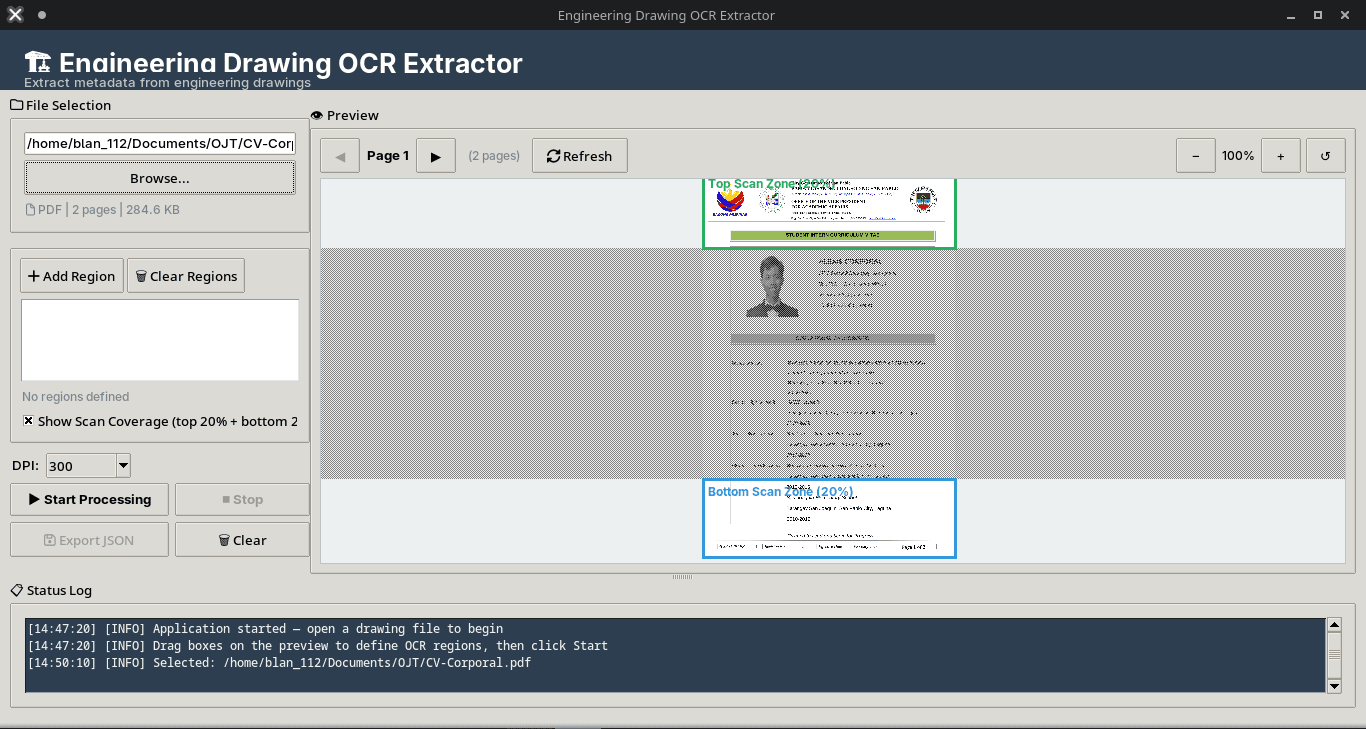The image size is (1366, 729).
Task: Click the File Selection folder icon
Action: click(17, 105)
